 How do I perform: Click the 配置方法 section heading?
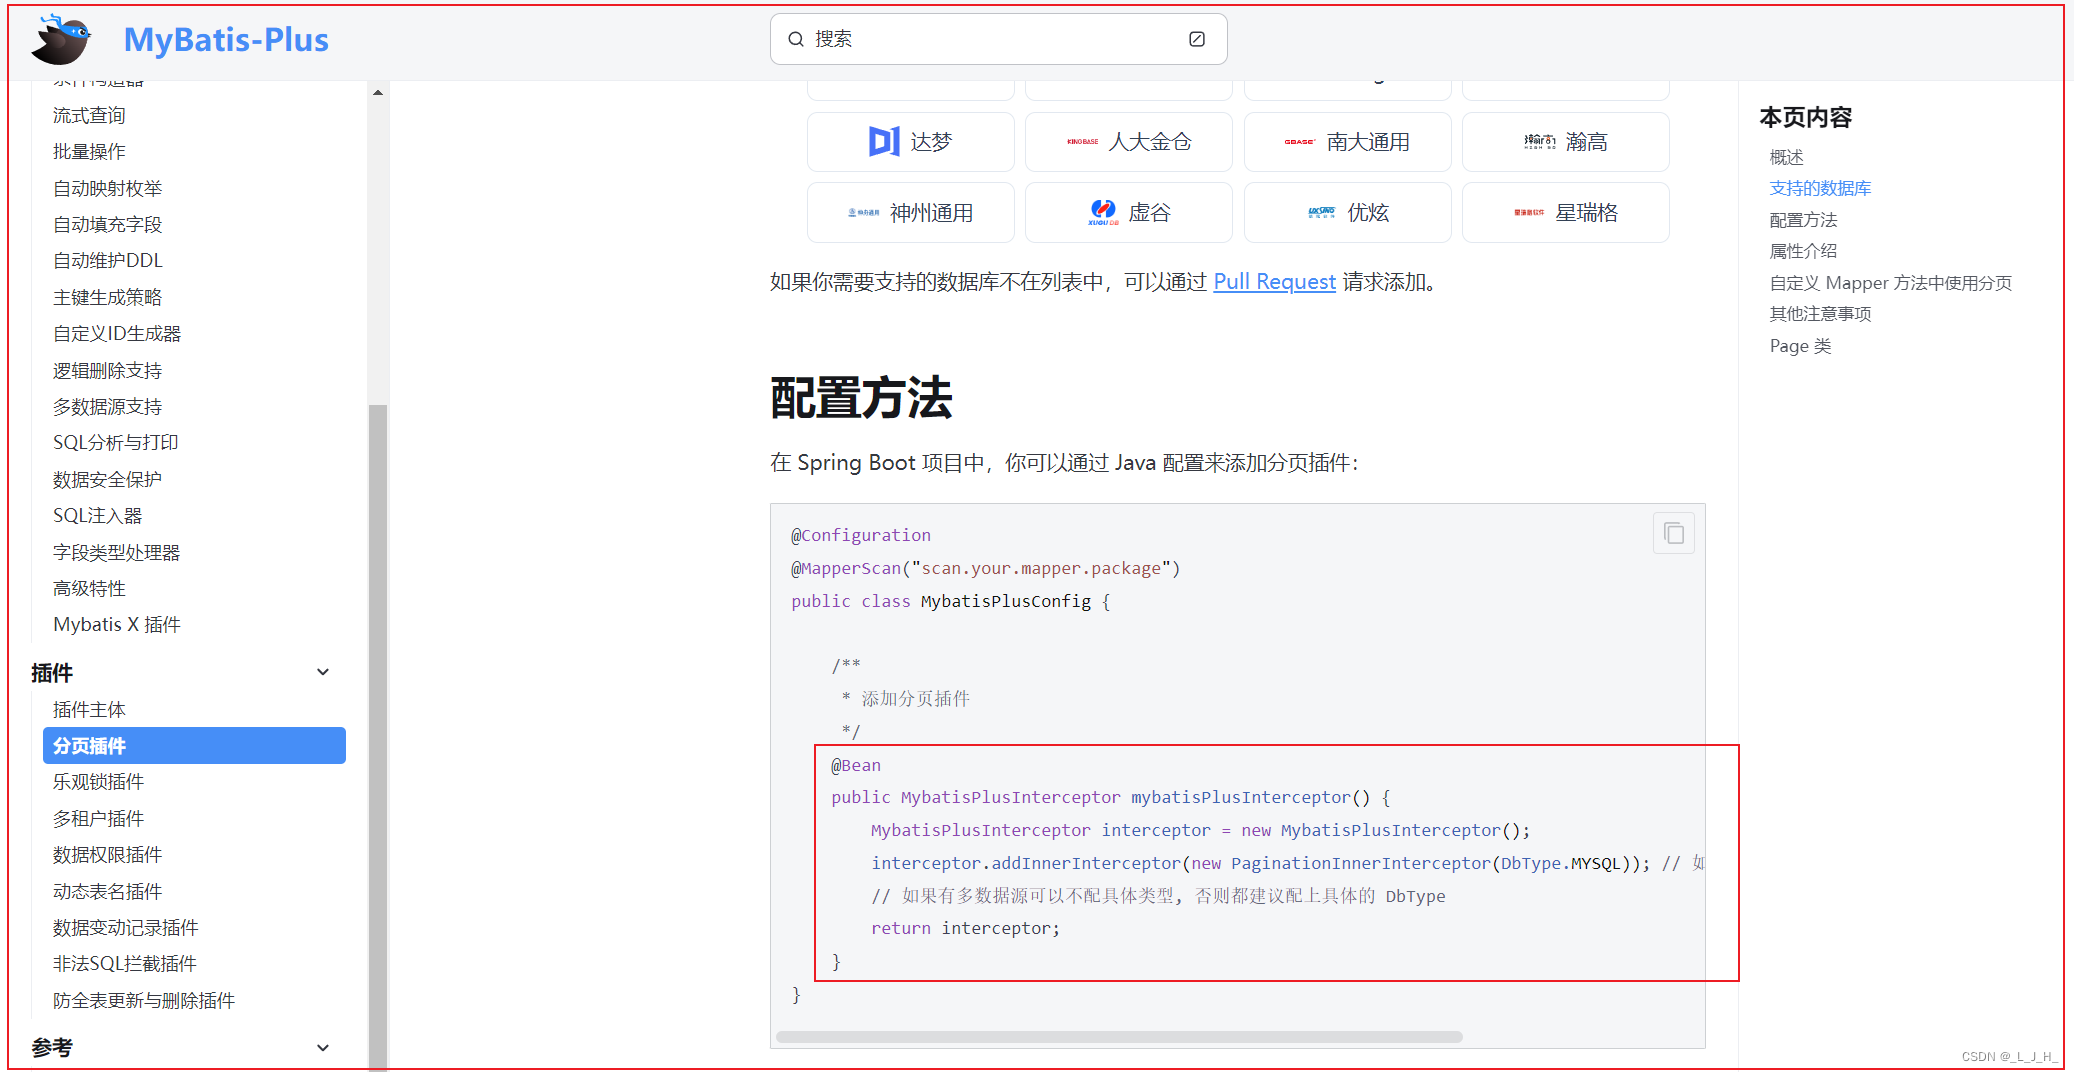pyautogui.click(x=861, y=398)
